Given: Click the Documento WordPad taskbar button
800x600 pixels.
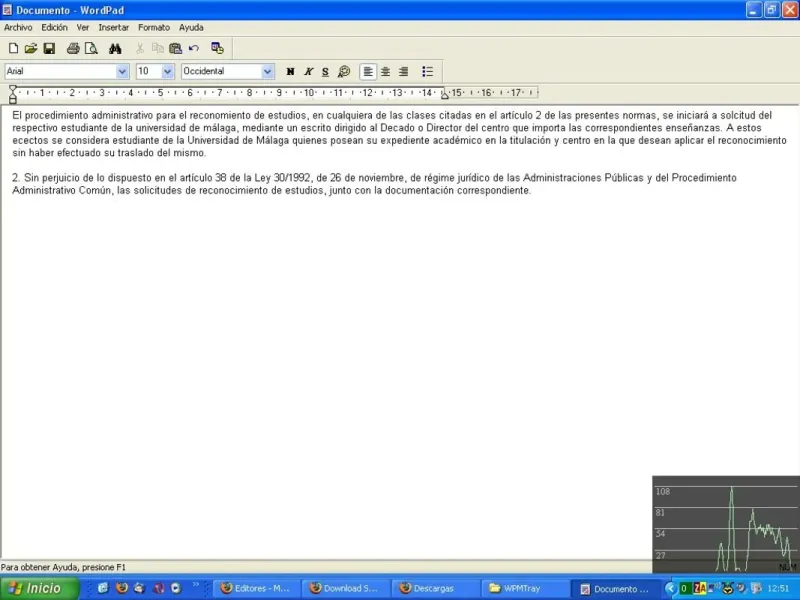Looking at the screenshot, I should [615, 589].
